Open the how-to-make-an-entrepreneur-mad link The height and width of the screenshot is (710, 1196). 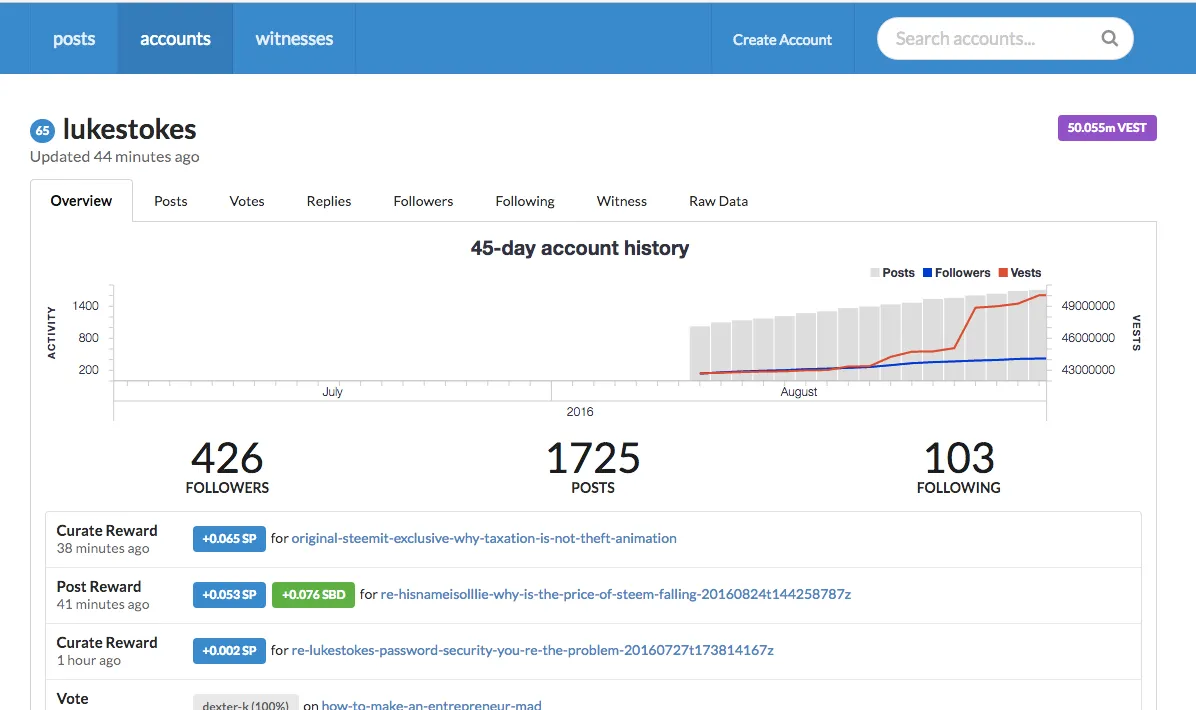point(431,705)
